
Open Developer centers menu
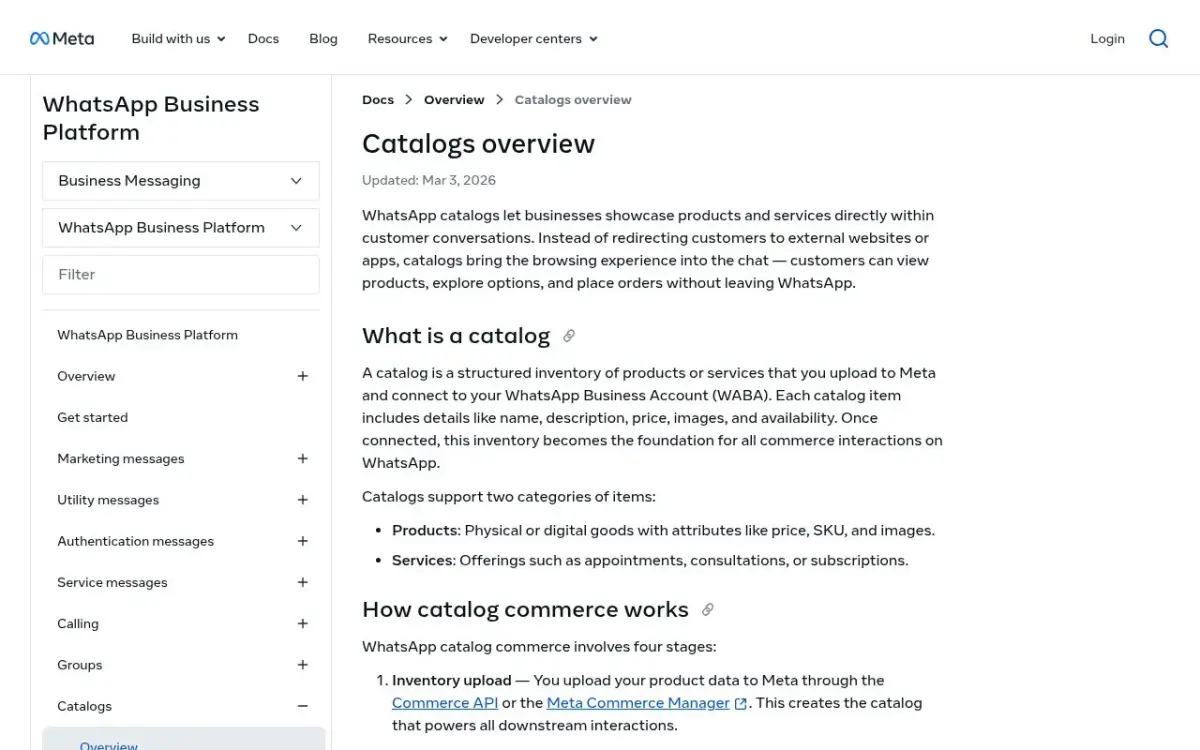click(x=533, y=39)
